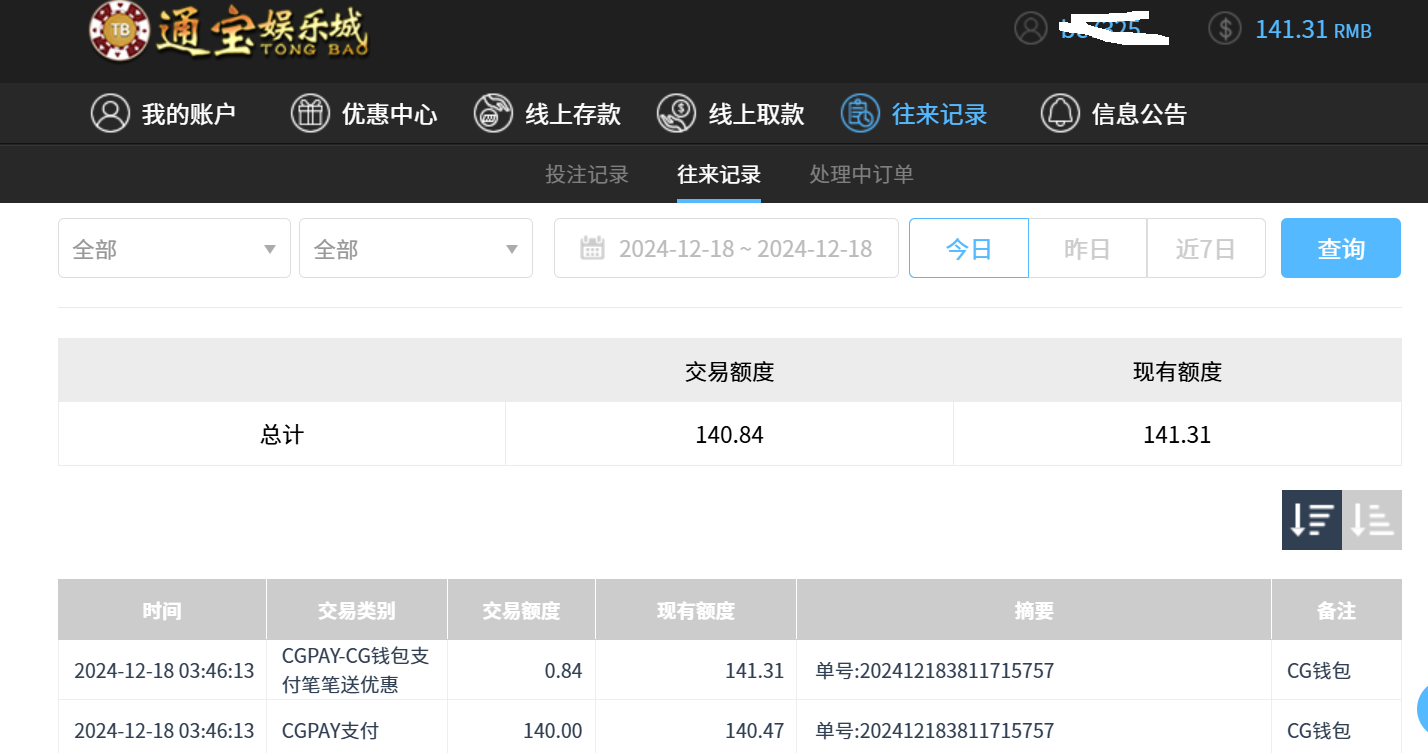Viewport: 1428px width, 753px height.
Task: Click the 查询 search button
Action: point(1340,248)
